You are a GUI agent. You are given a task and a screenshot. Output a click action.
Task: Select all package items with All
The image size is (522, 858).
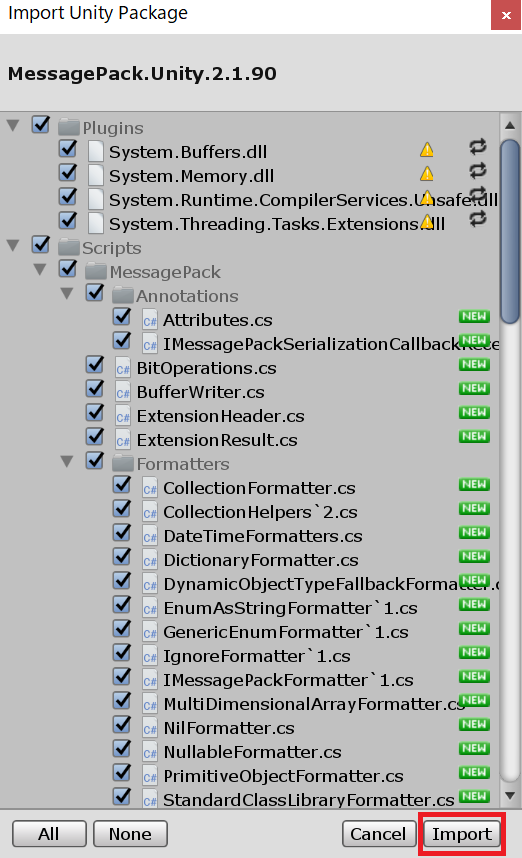[49, 833]
